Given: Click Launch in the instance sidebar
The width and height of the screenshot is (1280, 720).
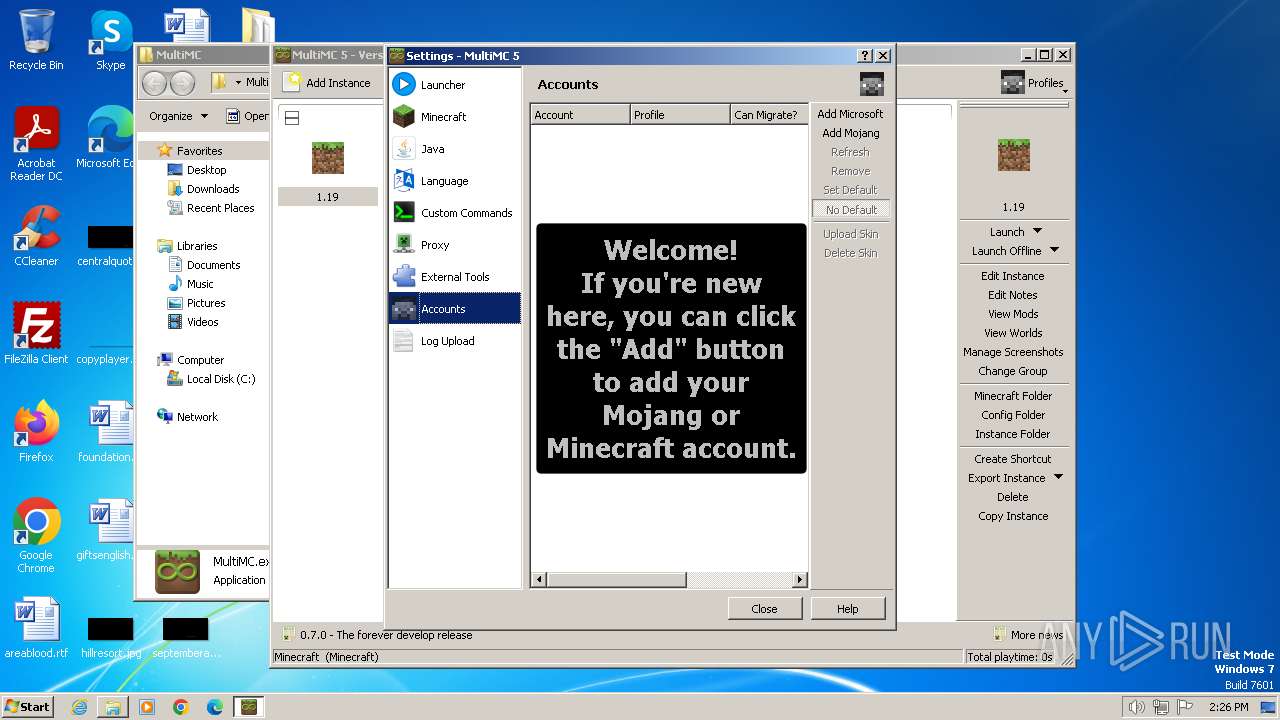Looking at the screenshot, I should point(1006,232).
